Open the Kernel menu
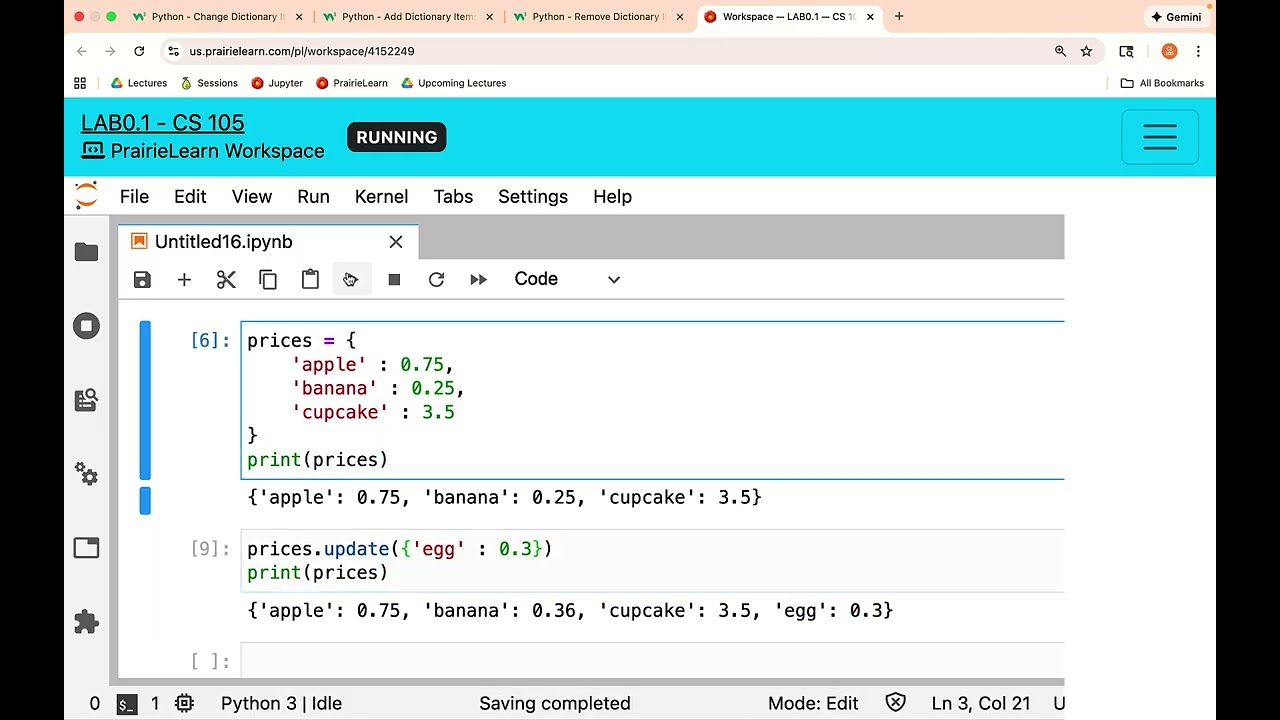1280x720 pixels. (x=381, y=196)
